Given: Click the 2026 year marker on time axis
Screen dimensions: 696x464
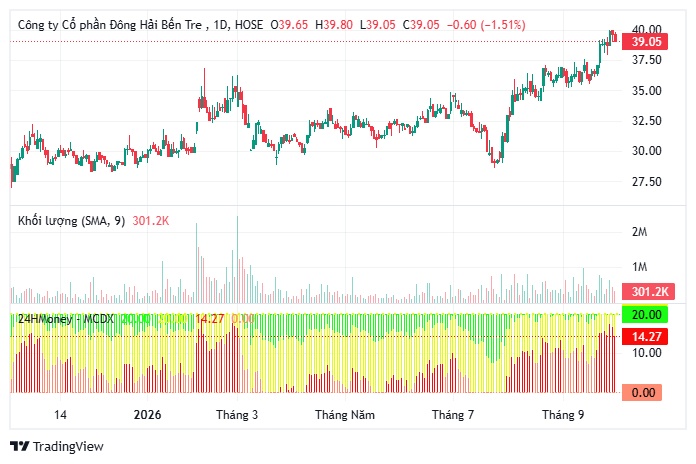Looking at the screenshot, I should [147, 415].
